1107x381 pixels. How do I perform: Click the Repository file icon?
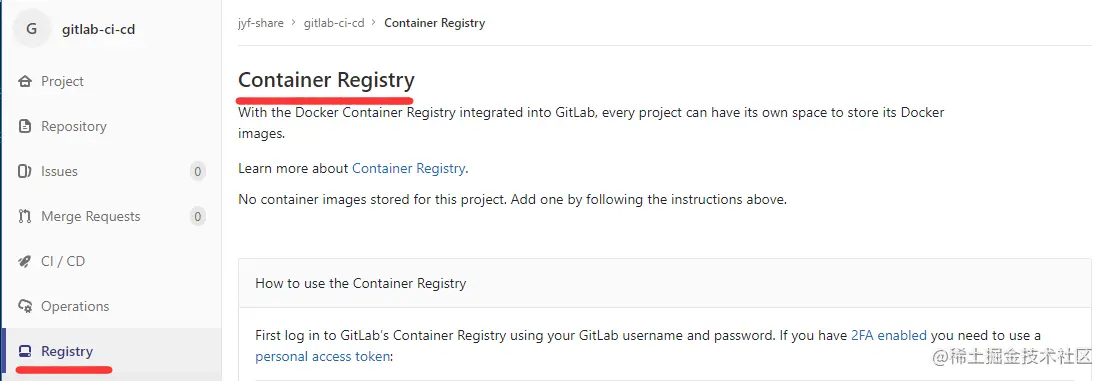pos(25,127)
